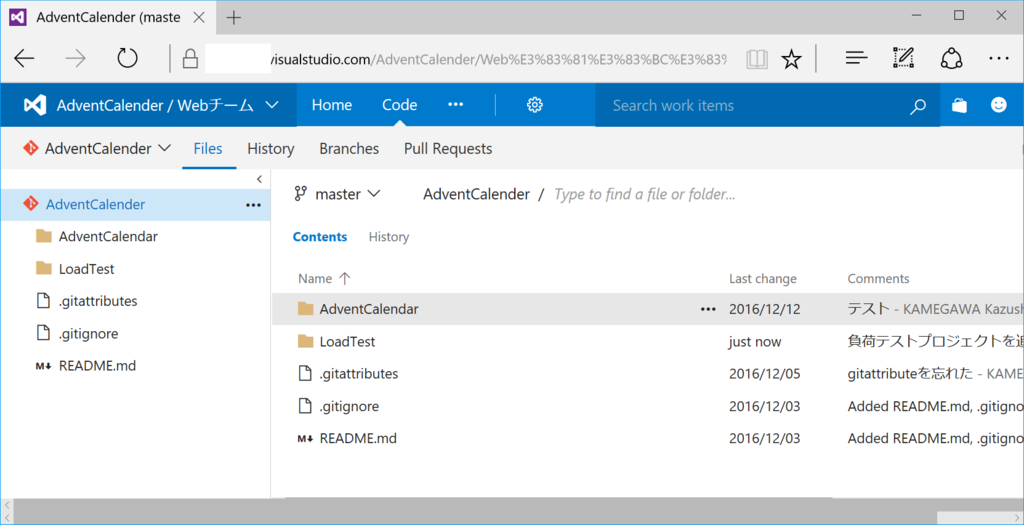
Task: Click the Comments column header
Action: click(878, 279)
